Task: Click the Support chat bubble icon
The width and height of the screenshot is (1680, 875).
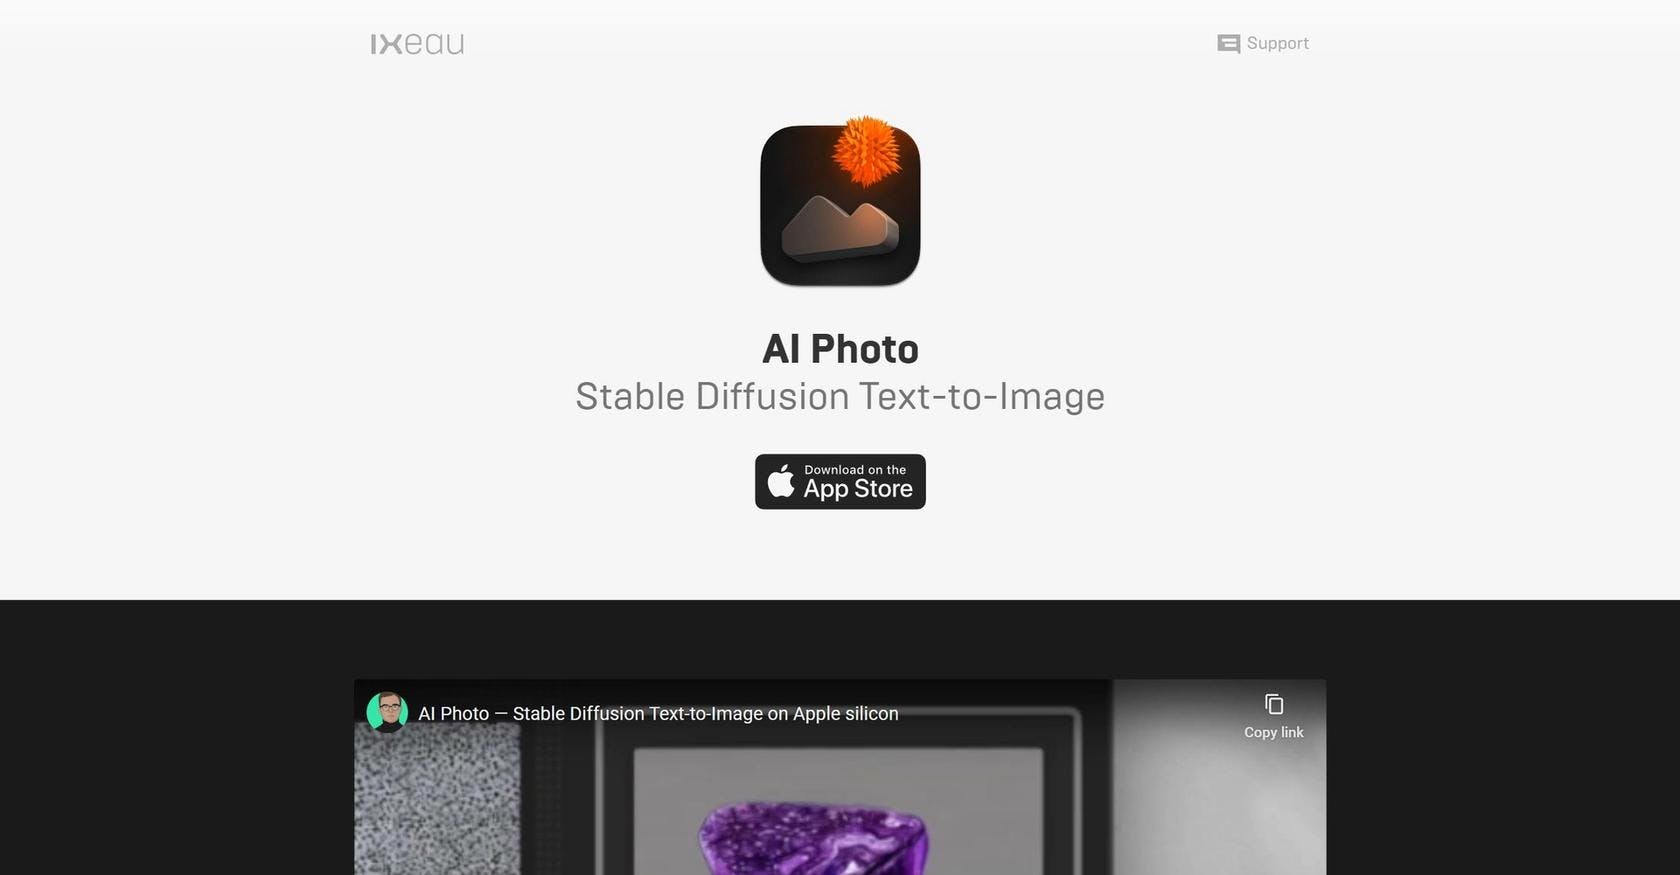Action: 1228,44
